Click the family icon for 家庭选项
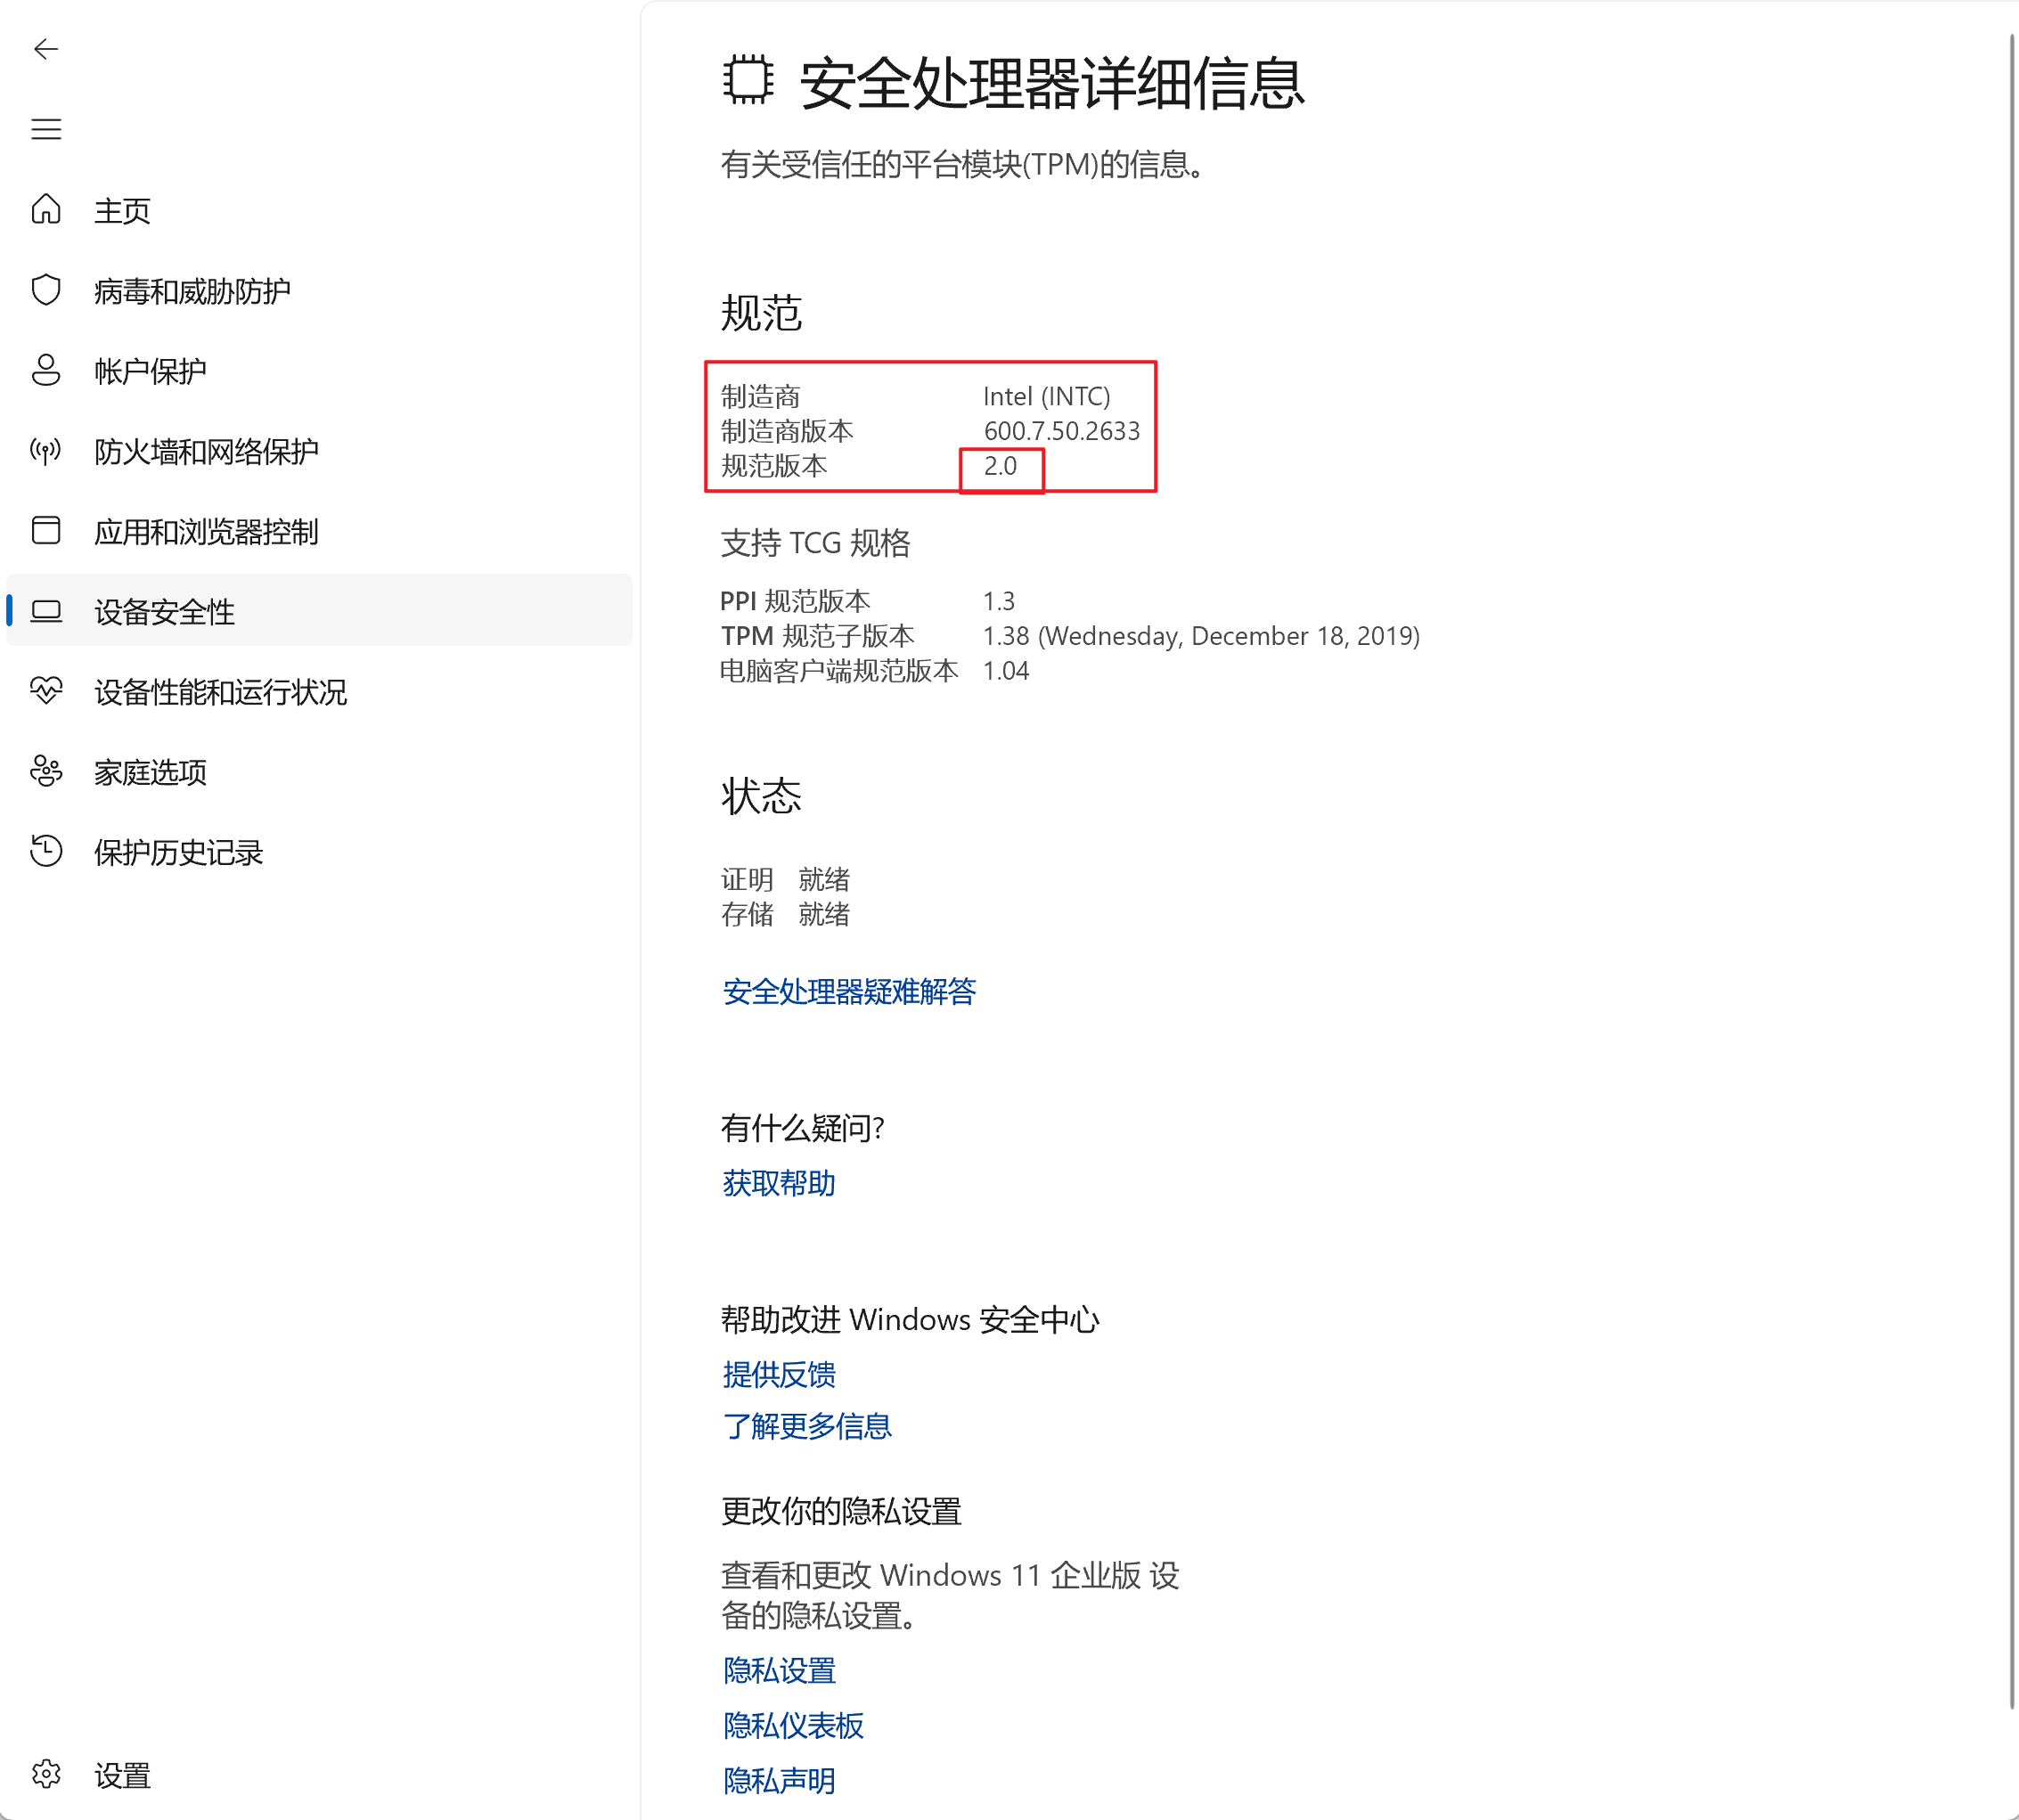 (46, 771)
